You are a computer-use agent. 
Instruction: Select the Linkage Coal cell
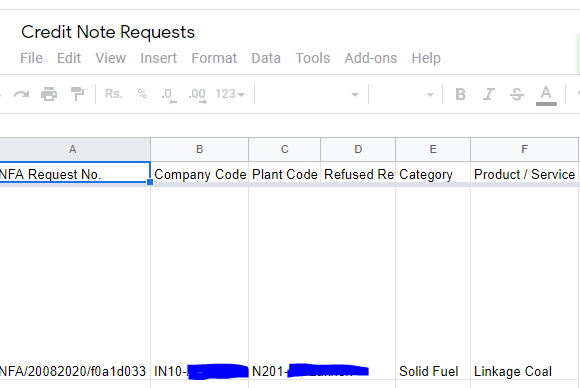[524, 371]
